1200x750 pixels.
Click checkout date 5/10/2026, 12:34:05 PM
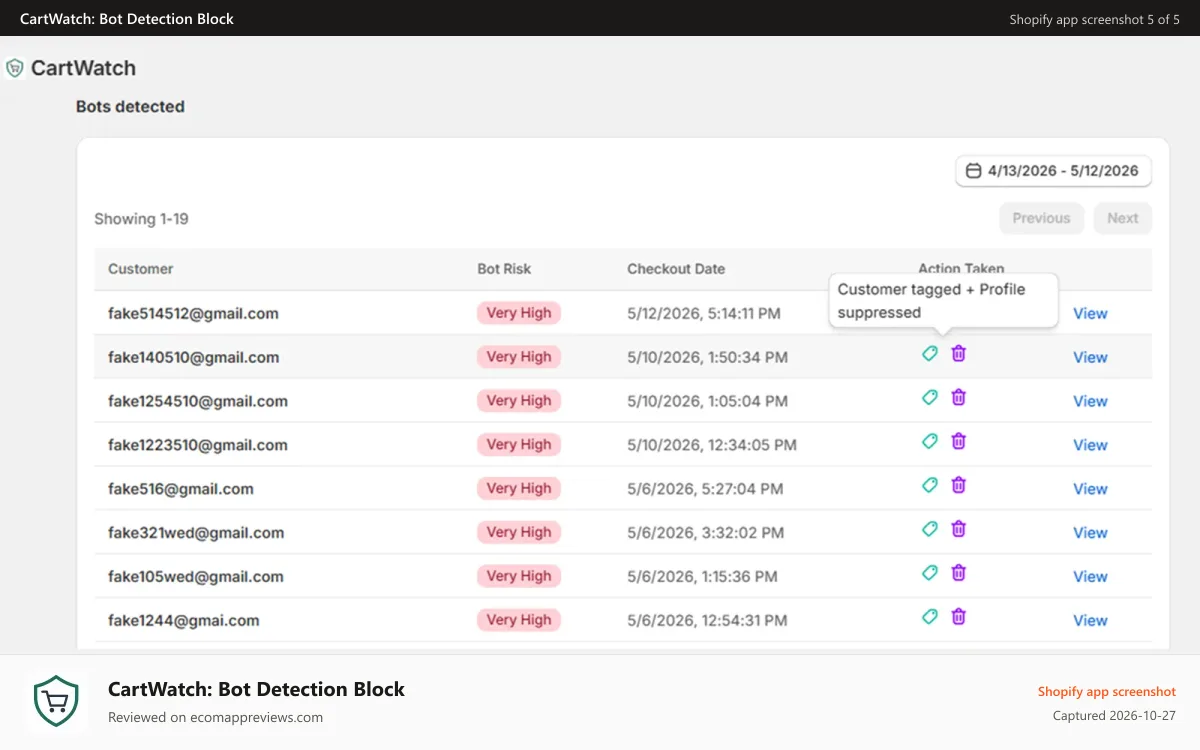pos(712,445)
